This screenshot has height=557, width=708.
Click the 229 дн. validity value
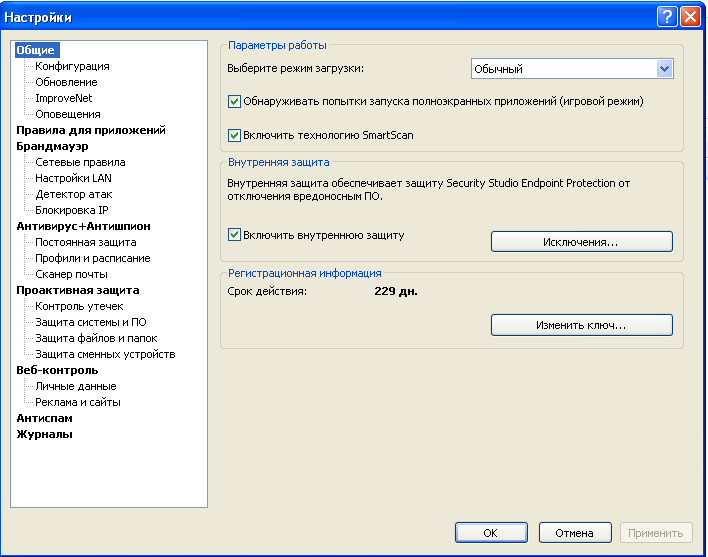click(396, 291)
